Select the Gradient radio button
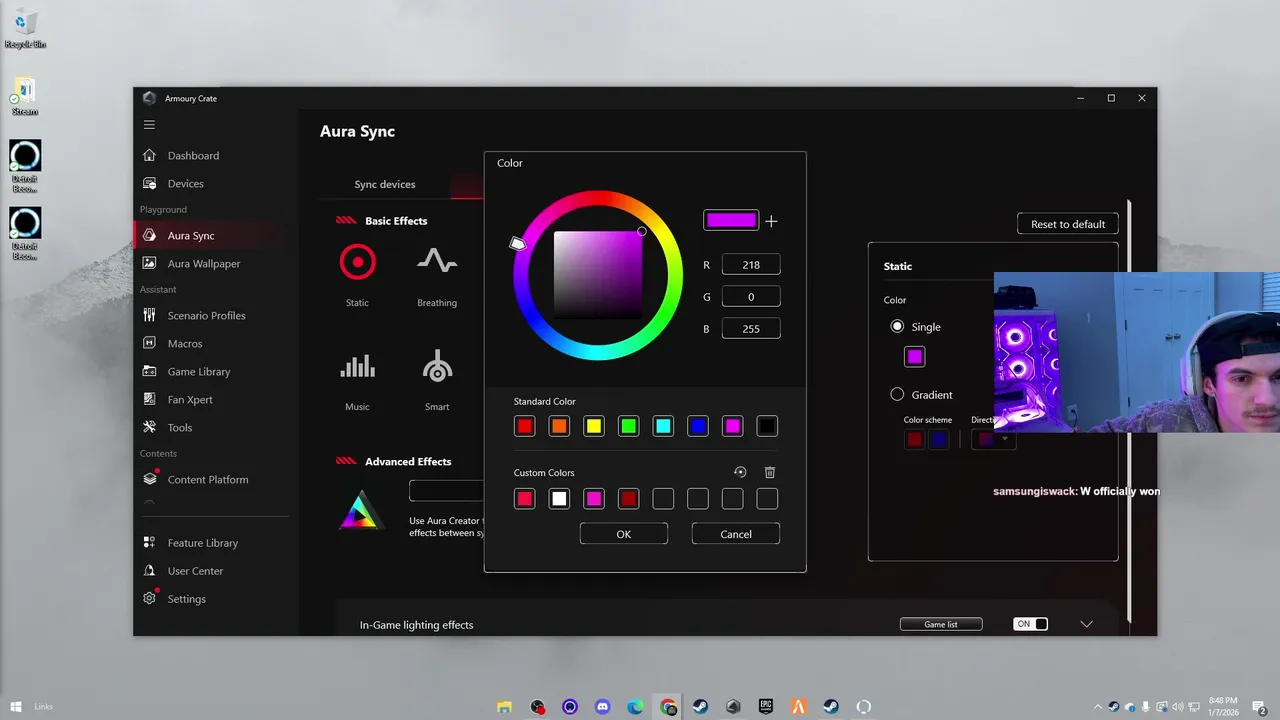Image resolution: width=1280 pixels, height=720 pixels. click(x=897, y=394)
